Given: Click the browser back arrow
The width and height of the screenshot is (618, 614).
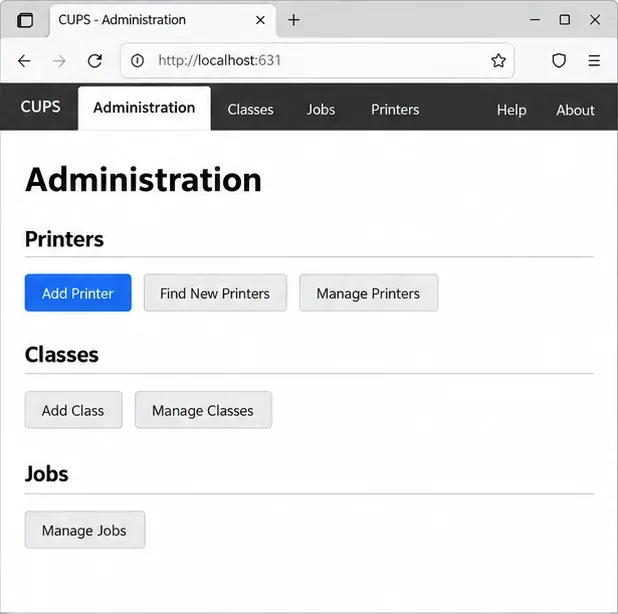Looking at the screenshot, I should [x=24, y=61].
